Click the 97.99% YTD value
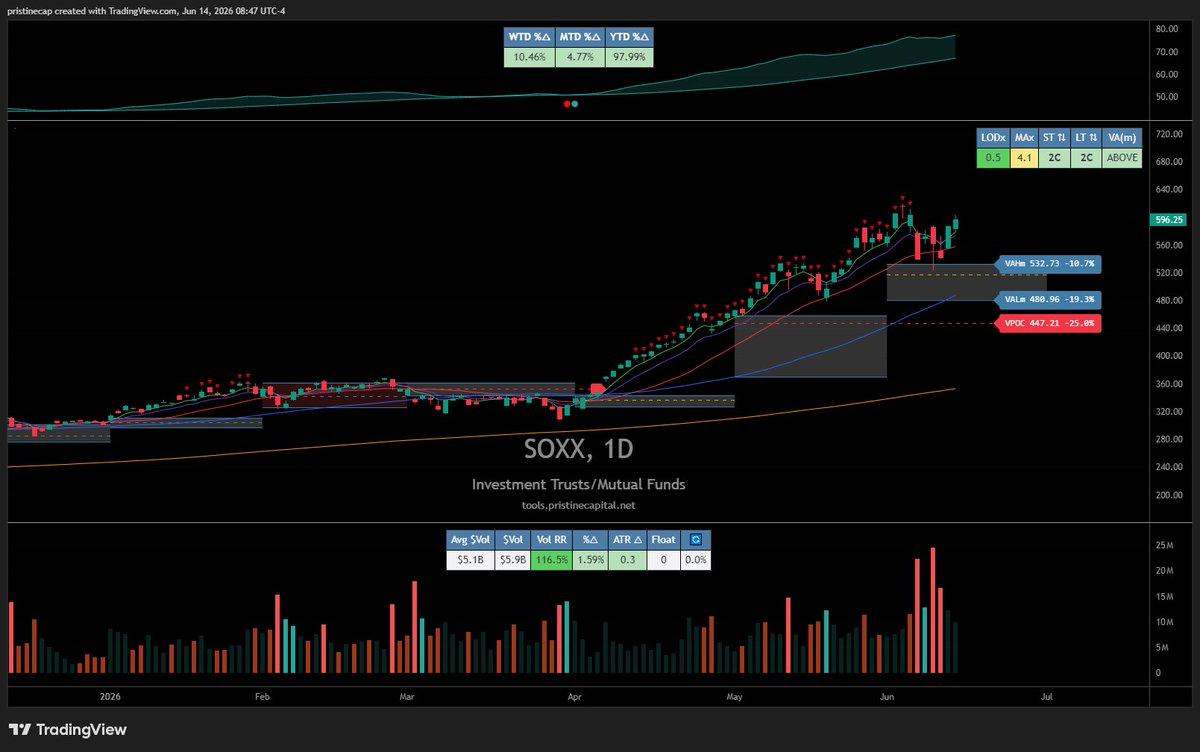The image size is (1200, 752). click(628, 57)
